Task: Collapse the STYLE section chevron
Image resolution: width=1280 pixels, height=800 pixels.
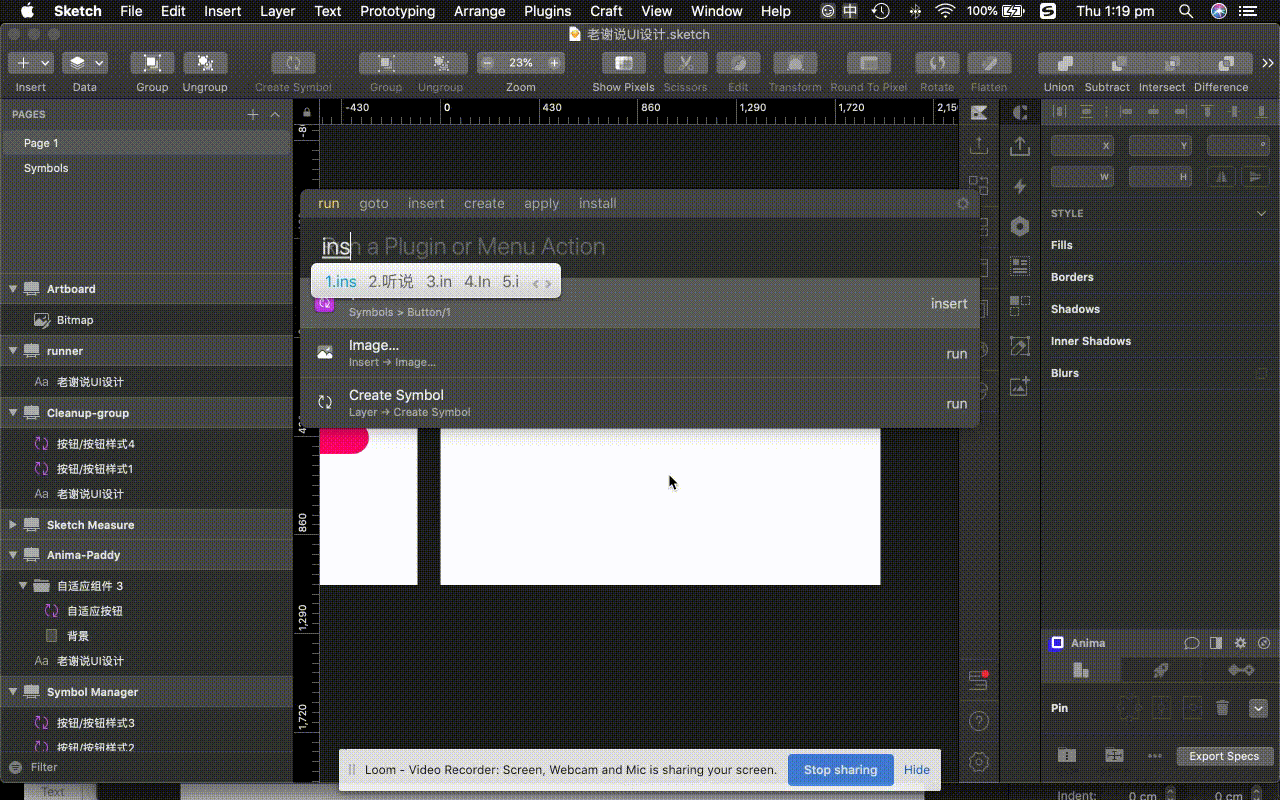Action: click(x=1261, y=213)
